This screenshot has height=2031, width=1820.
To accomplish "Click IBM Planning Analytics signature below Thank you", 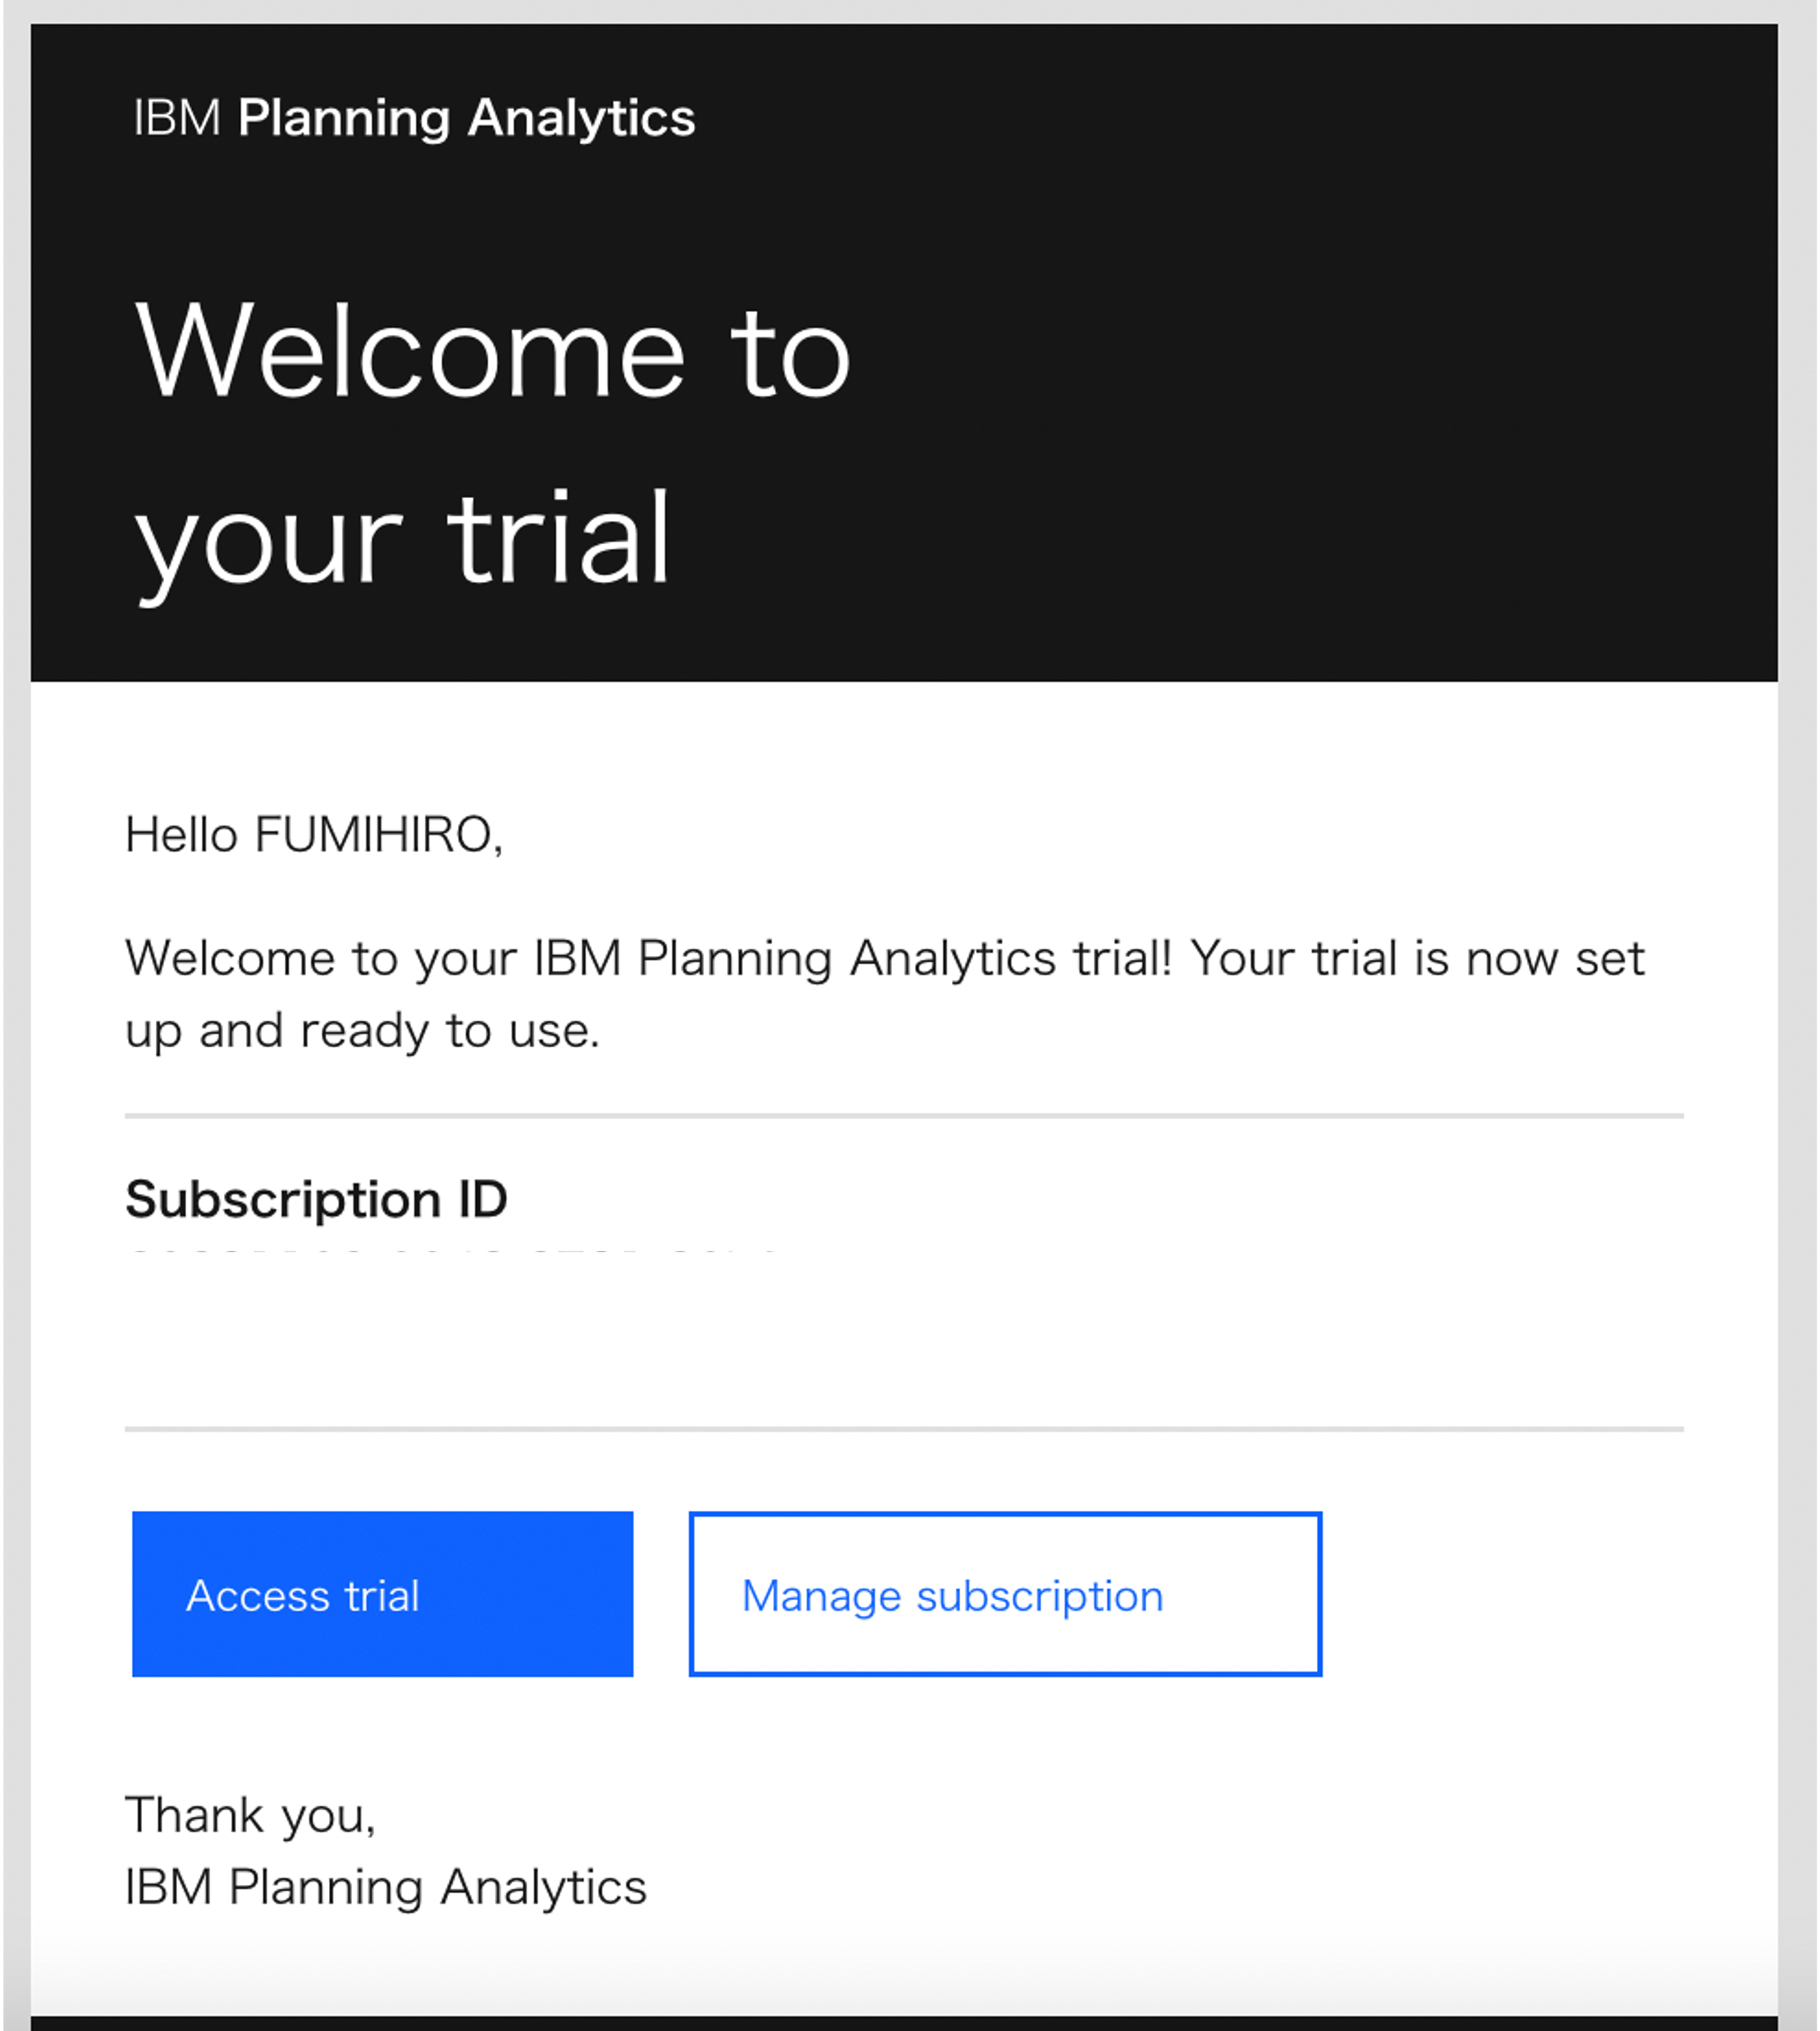I will coord(385,1888).
